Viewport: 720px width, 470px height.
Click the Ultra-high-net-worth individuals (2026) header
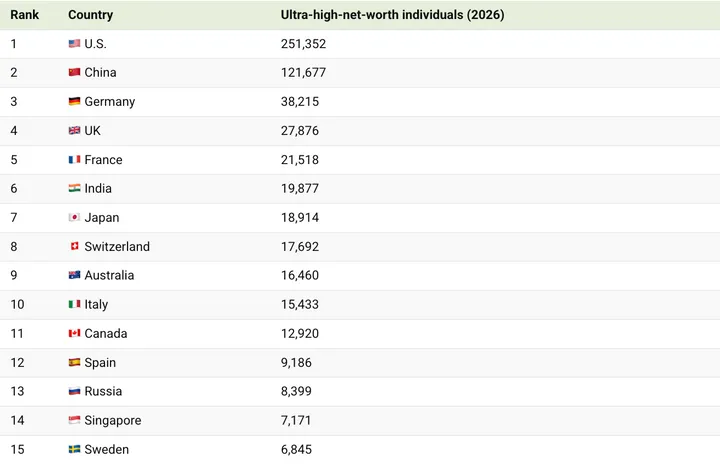(393, 15)
